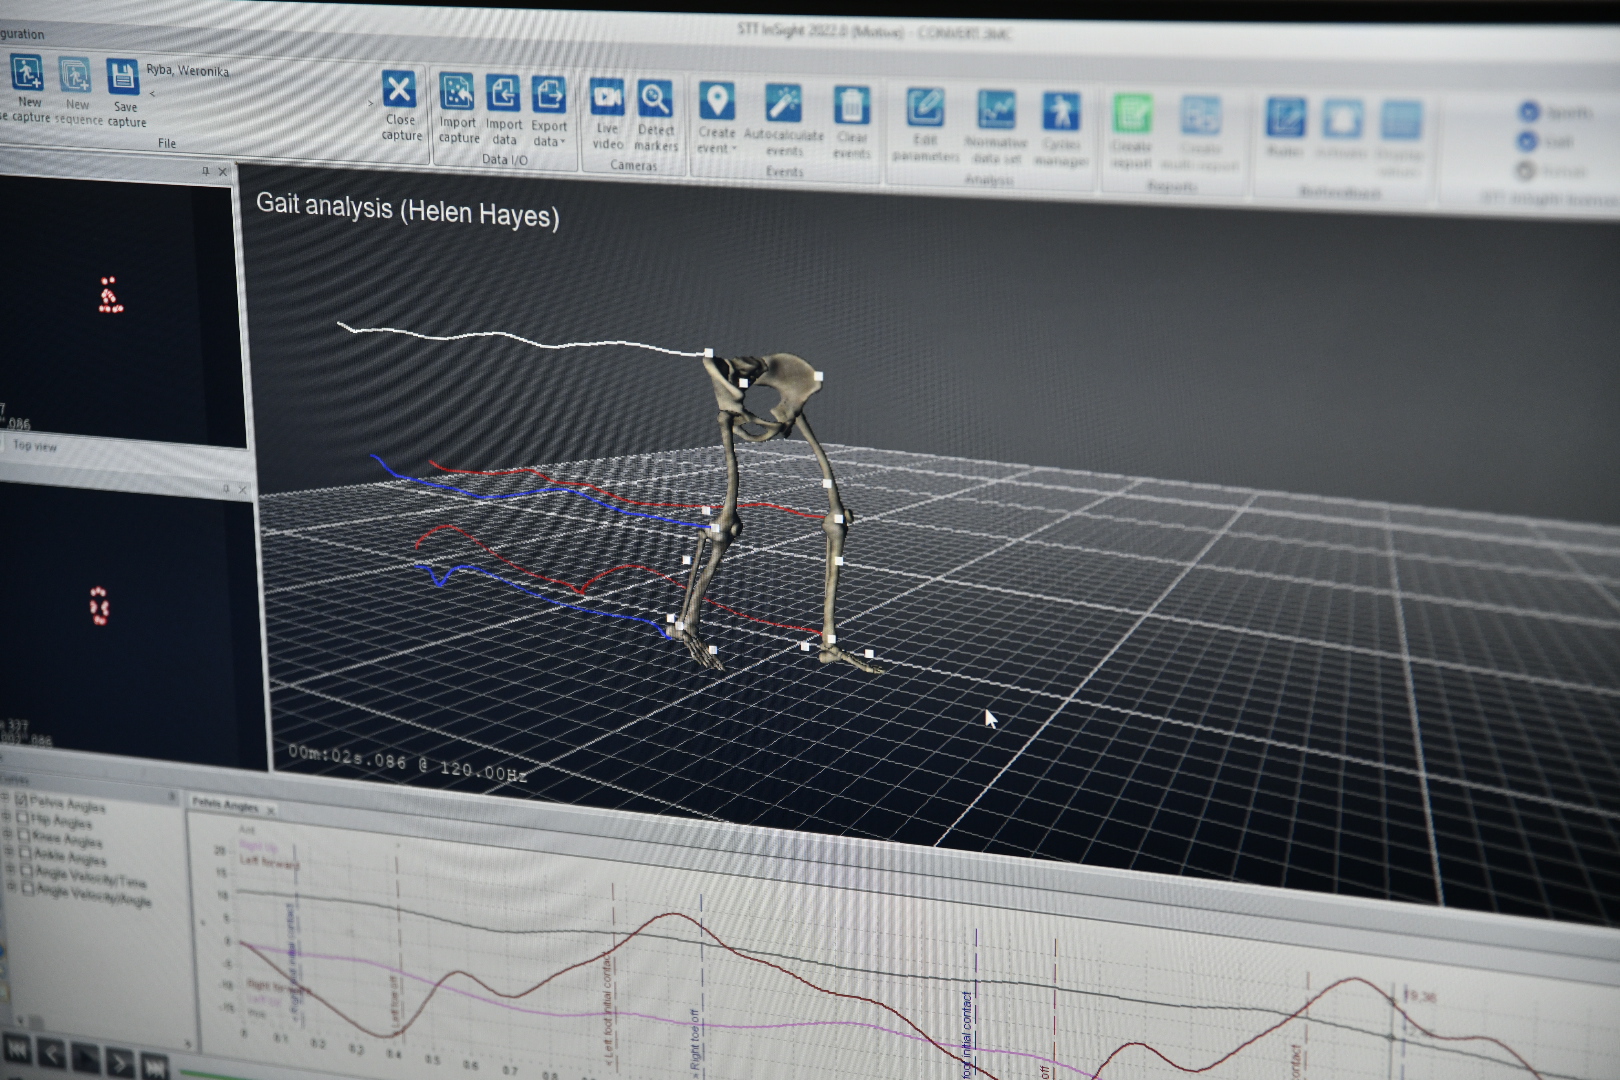Click the green Create report icon

pyautogui.click(x=1132, y=115)
